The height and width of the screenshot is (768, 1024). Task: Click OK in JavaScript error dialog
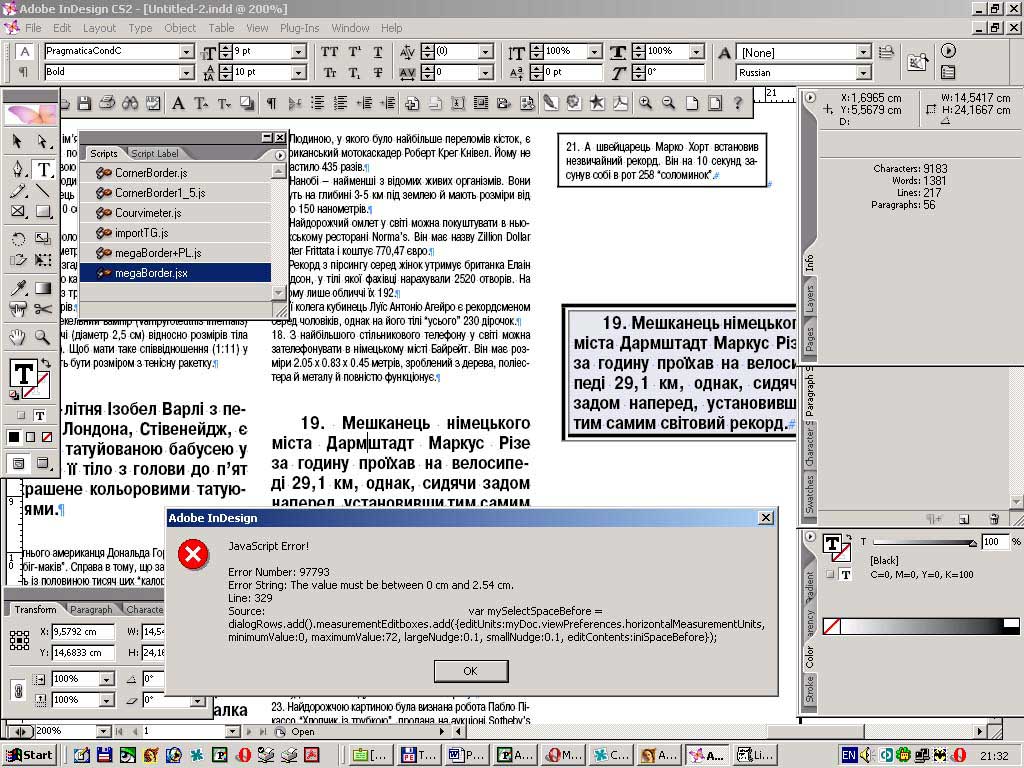[x=470, y=671]
